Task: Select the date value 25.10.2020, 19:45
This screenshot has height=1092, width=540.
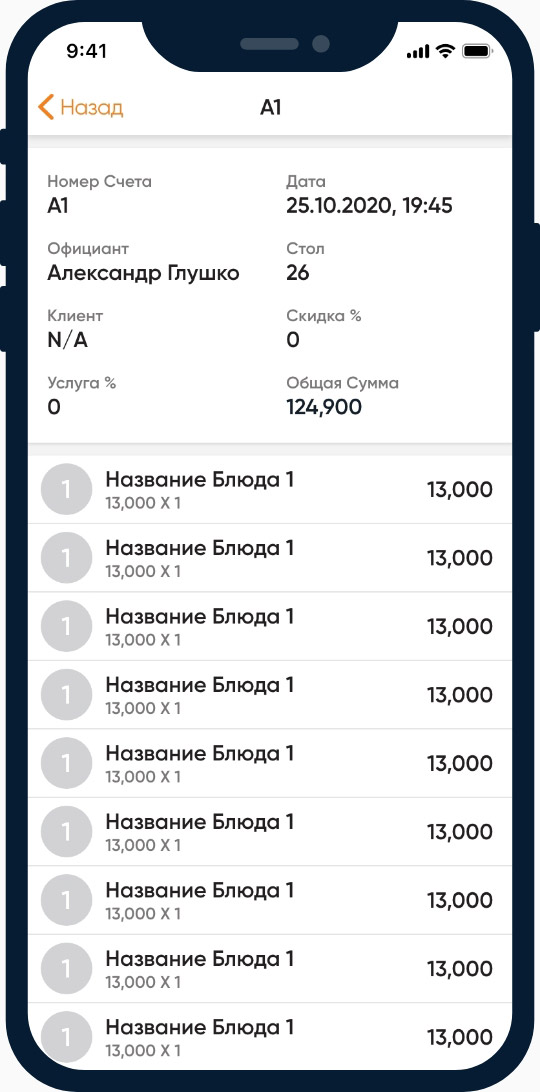Action: pos(369,206)
